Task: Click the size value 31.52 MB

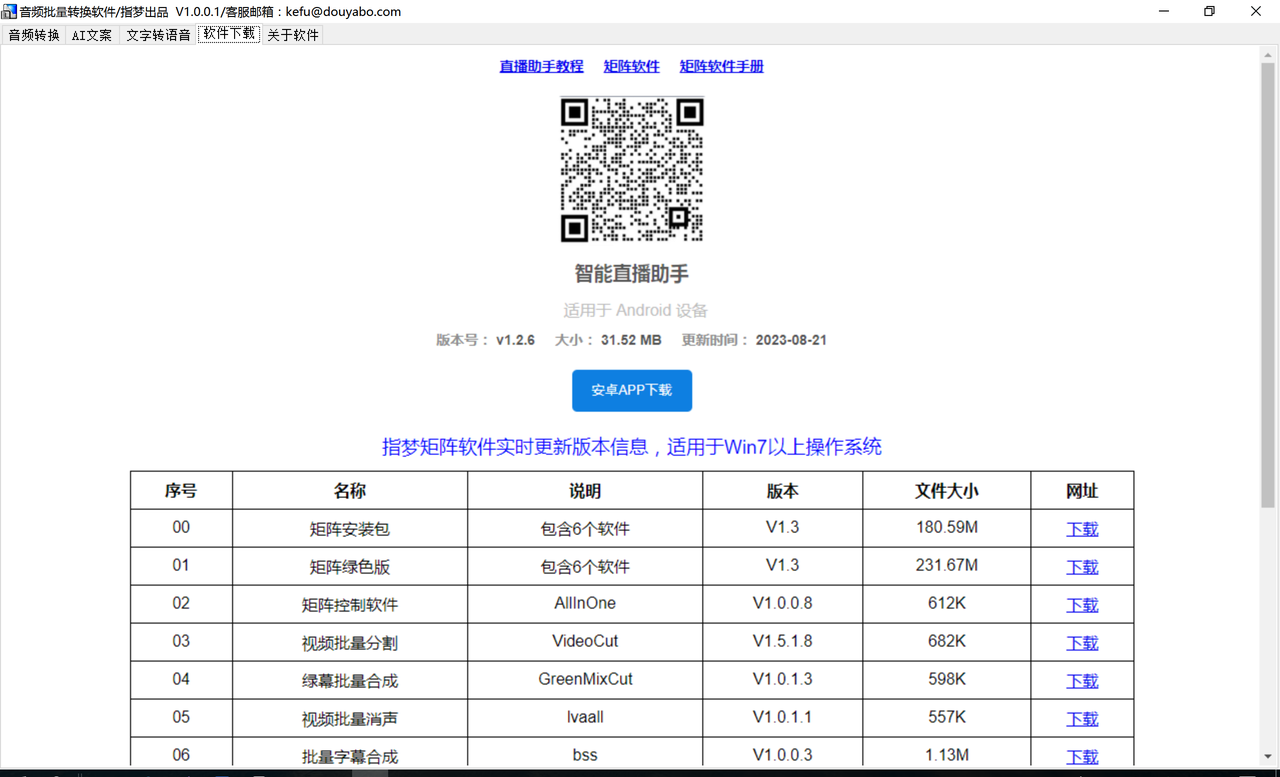Action: (631, 340)
